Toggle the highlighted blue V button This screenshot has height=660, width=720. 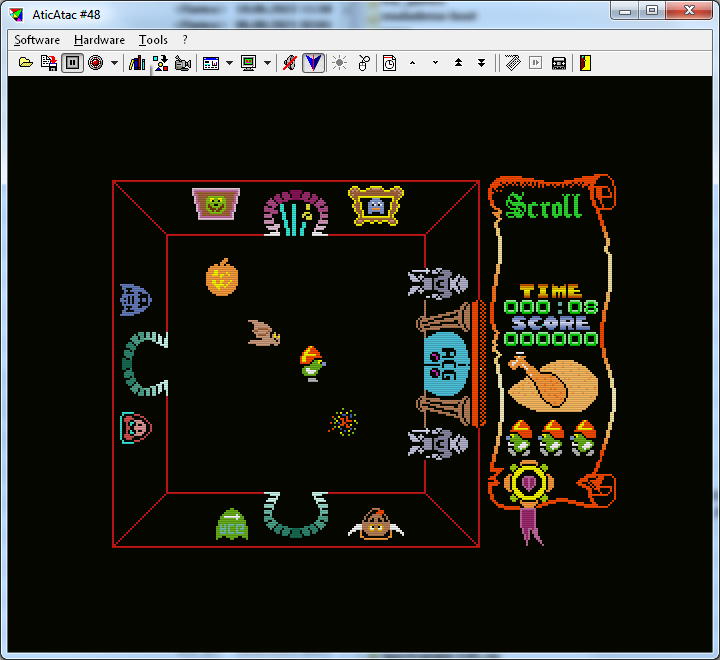click(x=314, y=63)
